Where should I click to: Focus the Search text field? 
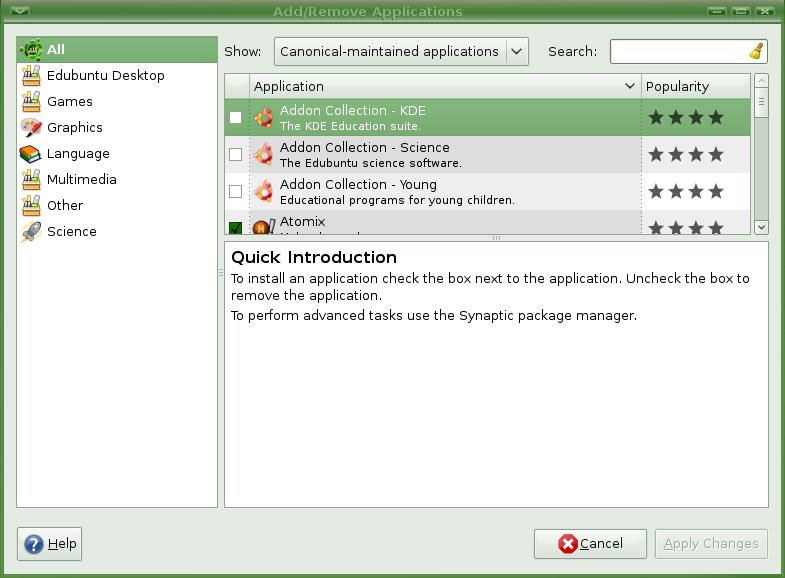(x=678, y=51)
